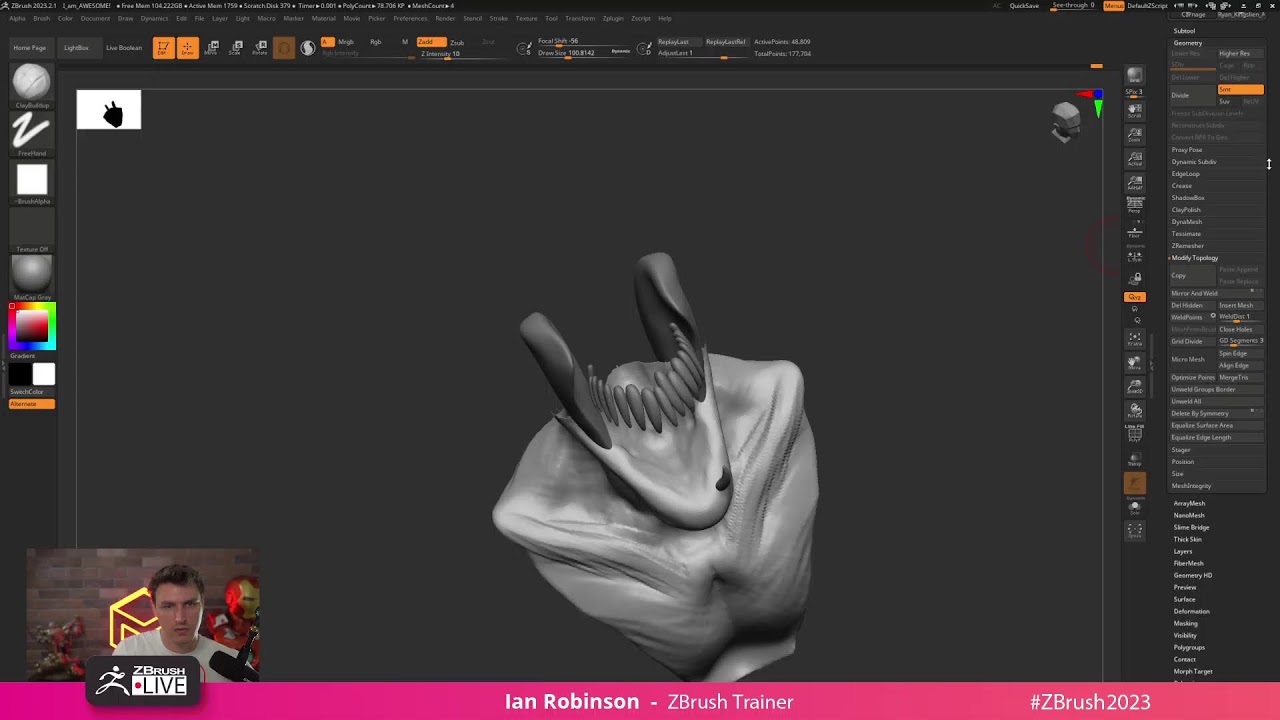Activate Draw mode button

click(x=187, y=48)
